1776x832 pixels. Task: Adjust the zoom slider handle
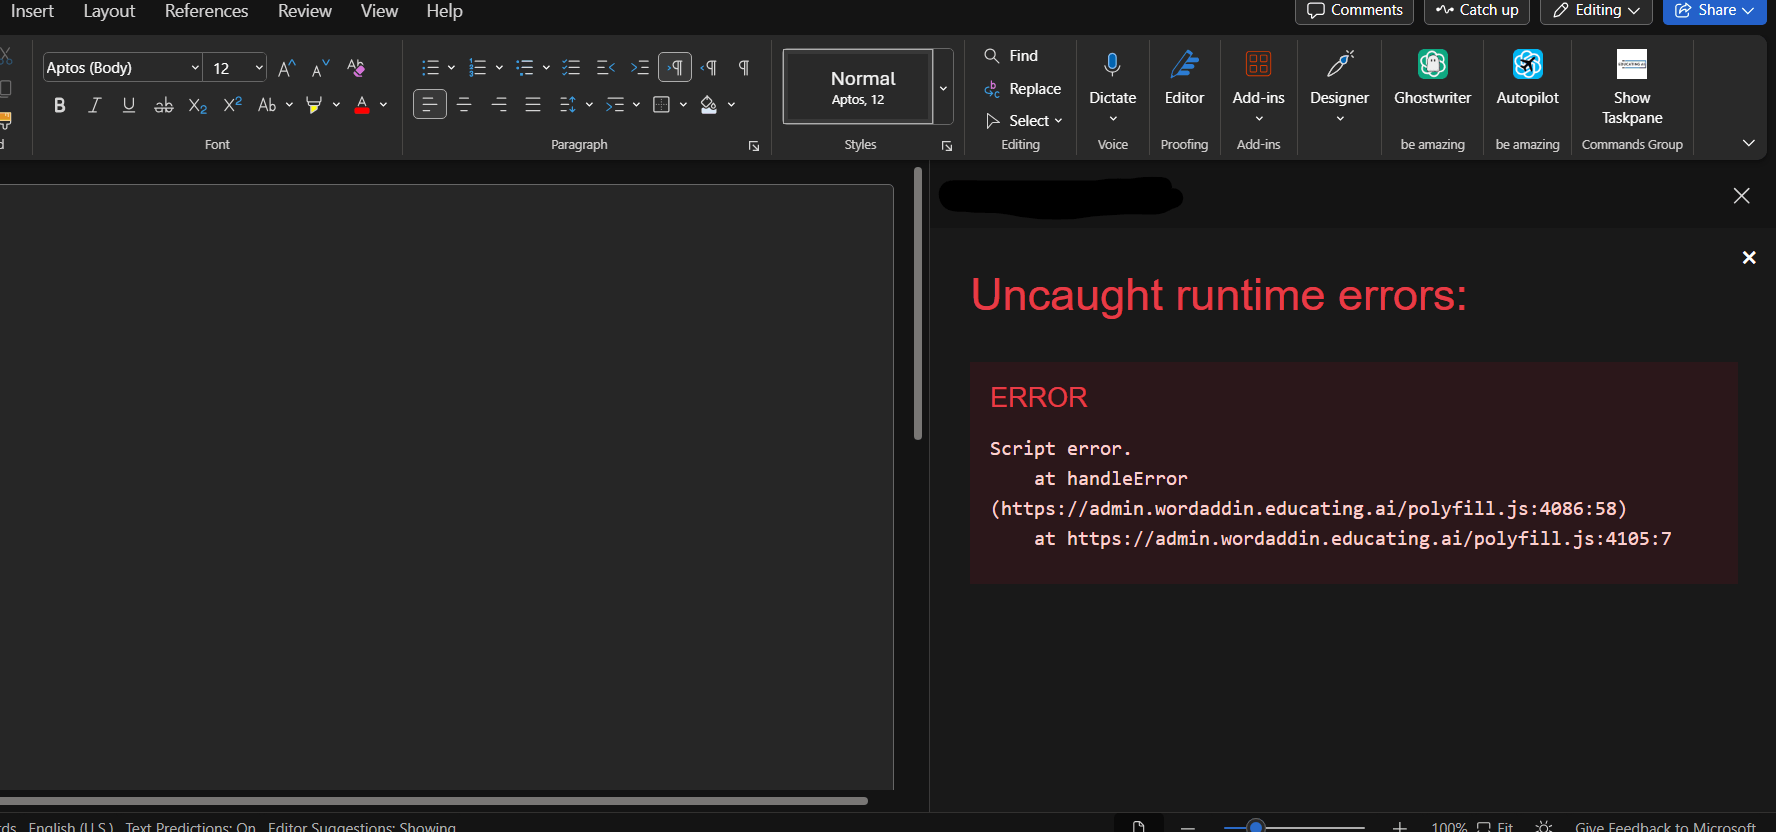(x=1256, y=826)
